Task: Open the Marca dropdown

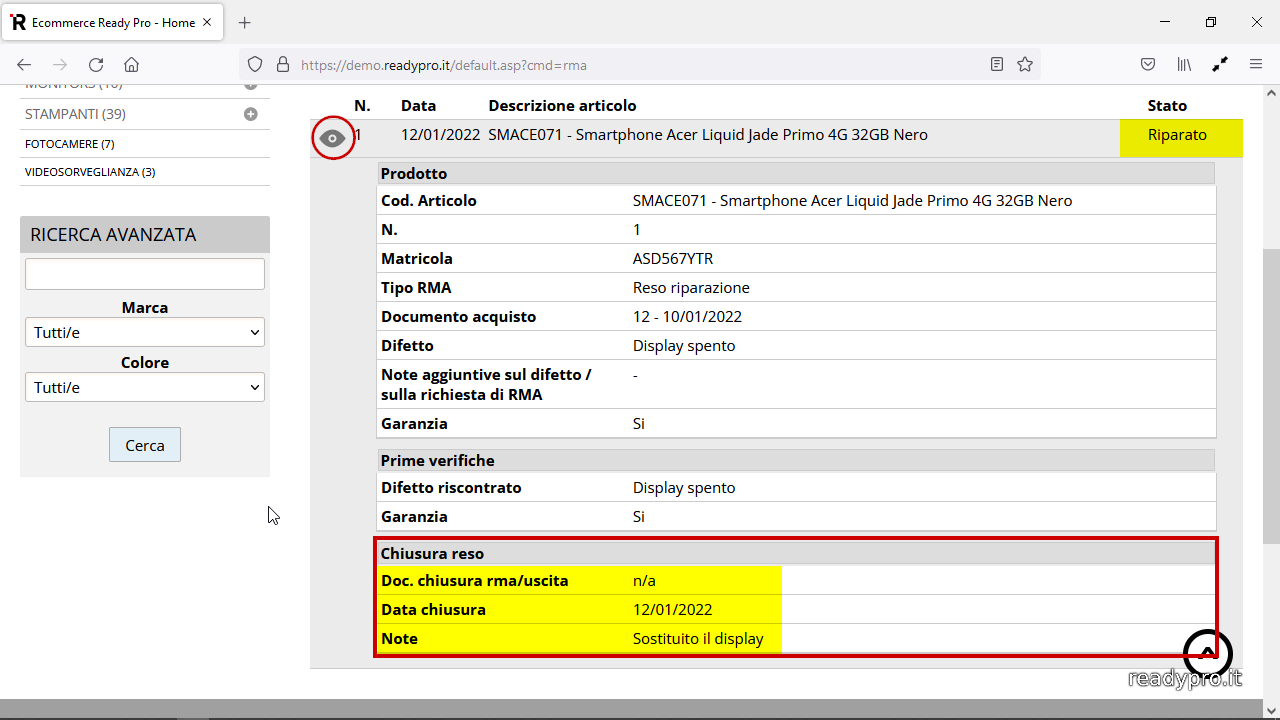Action: tap(145, 332)
